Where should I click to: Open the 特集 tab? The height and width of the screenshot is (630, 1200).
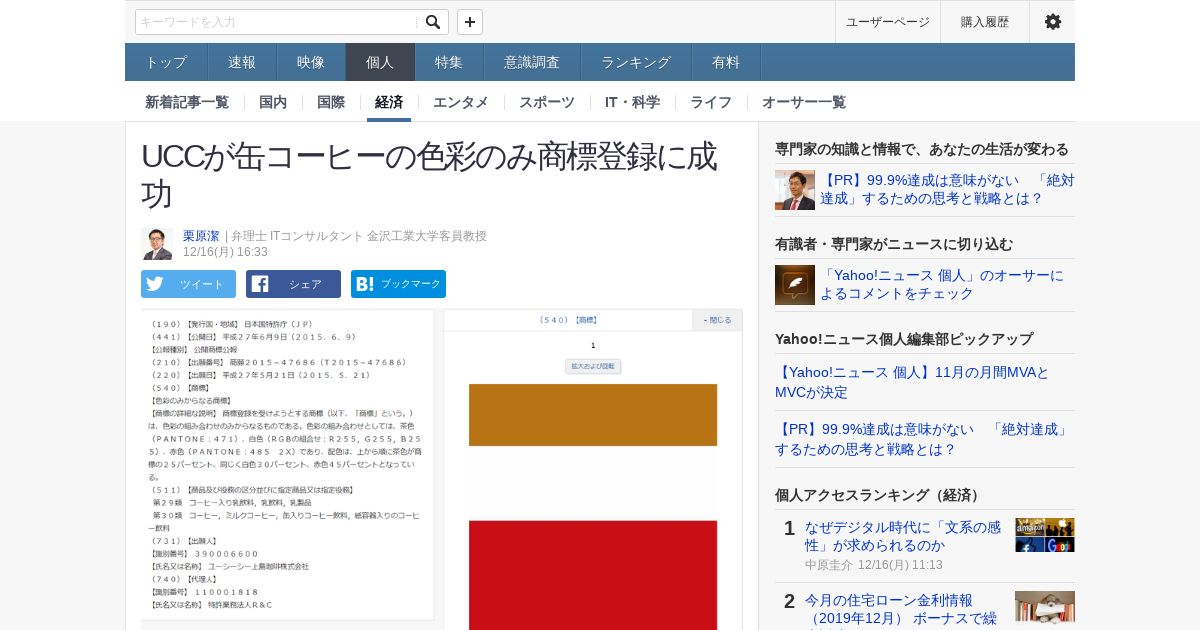(449, 62)
